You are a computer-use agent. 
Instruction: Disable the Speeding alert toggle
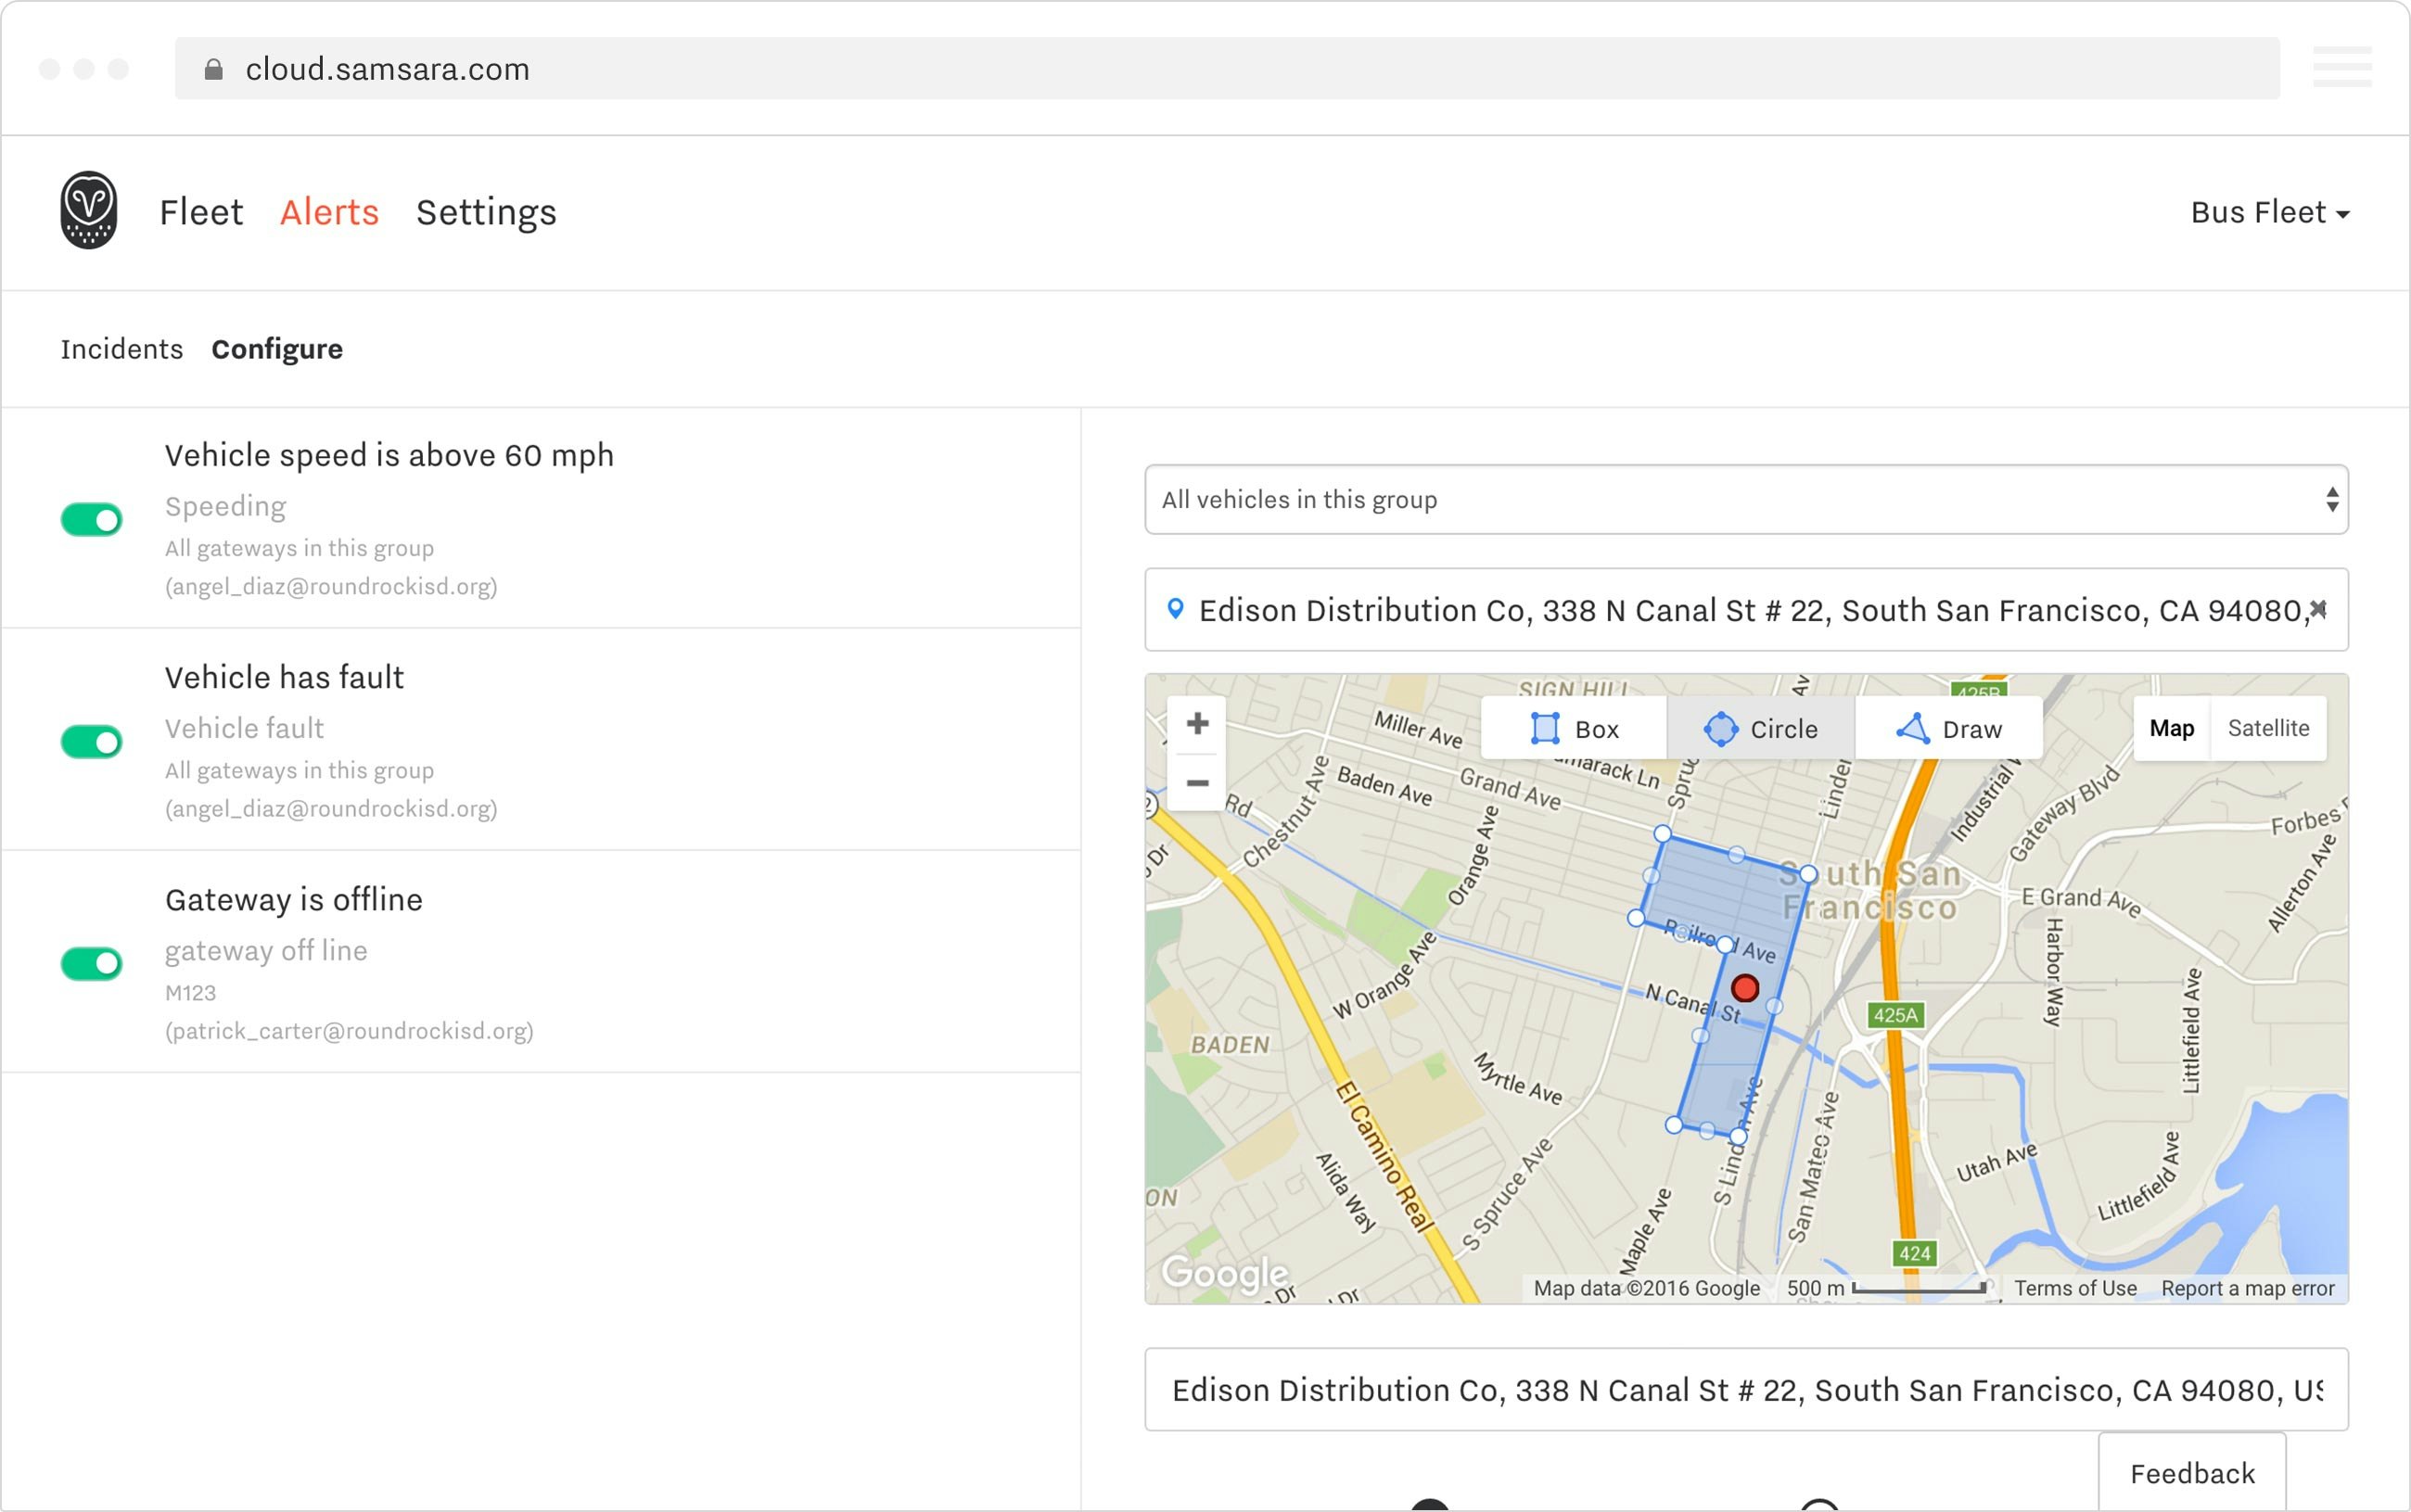92,520
